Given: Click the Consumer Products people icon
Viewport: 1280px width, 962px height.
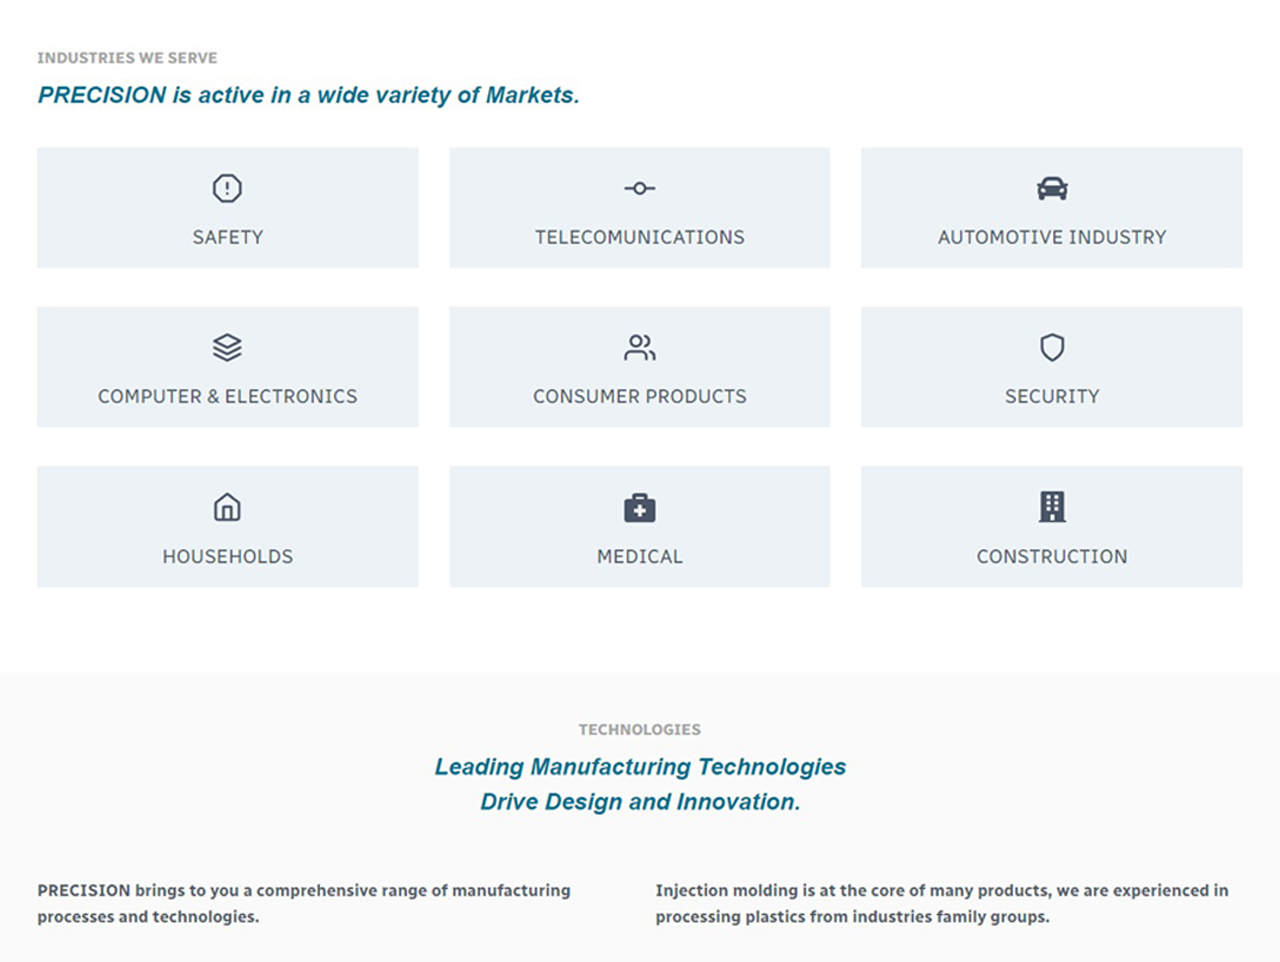Looking at the screenshot, I should (x=640, y=347).
